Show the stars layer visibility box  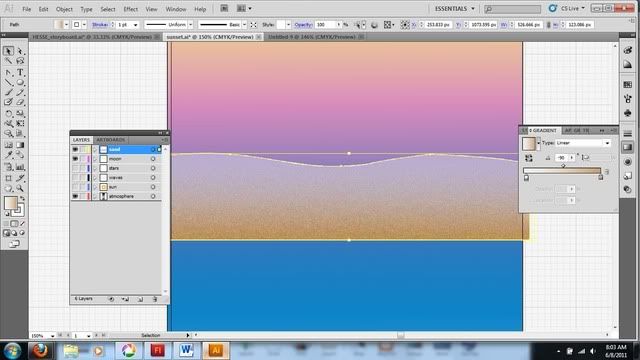pyautogui.click(x=75, y=168)
